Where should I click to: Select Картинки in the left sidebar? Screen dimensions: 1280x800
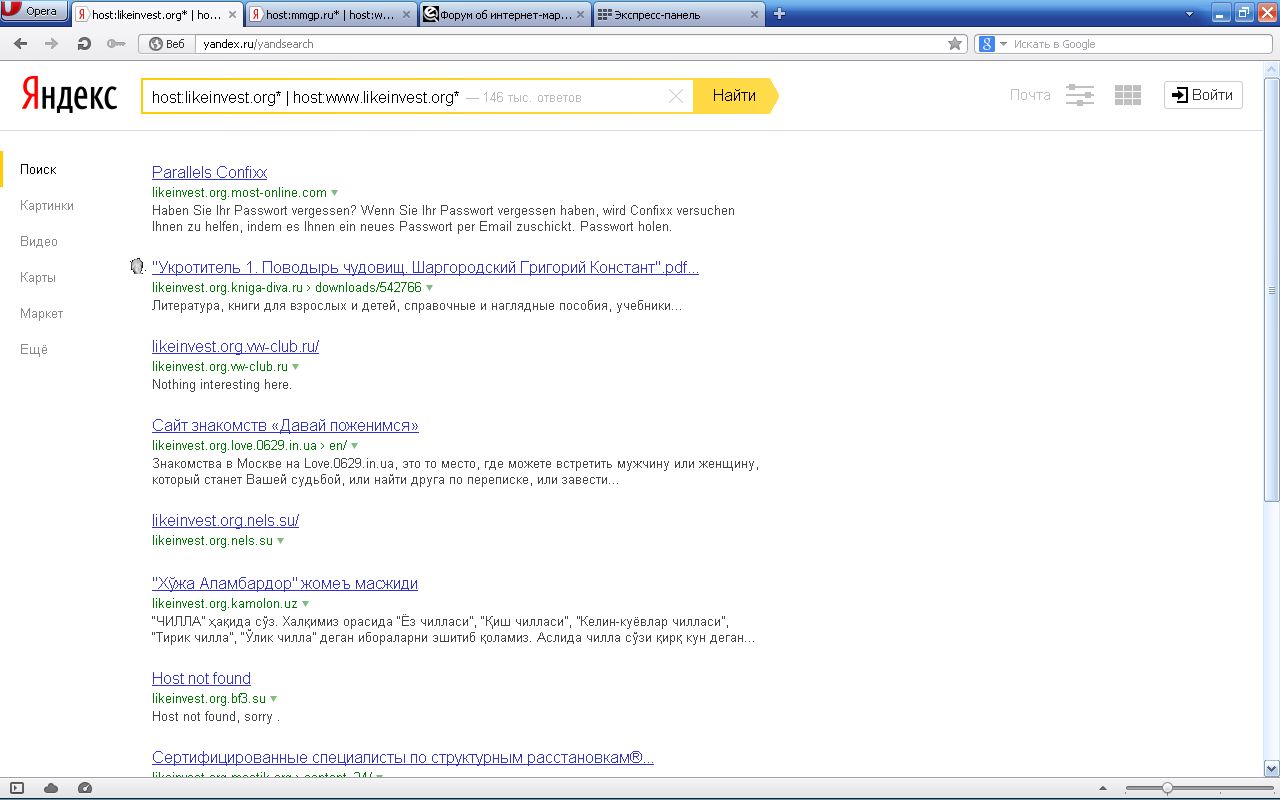tap(47, 205)
